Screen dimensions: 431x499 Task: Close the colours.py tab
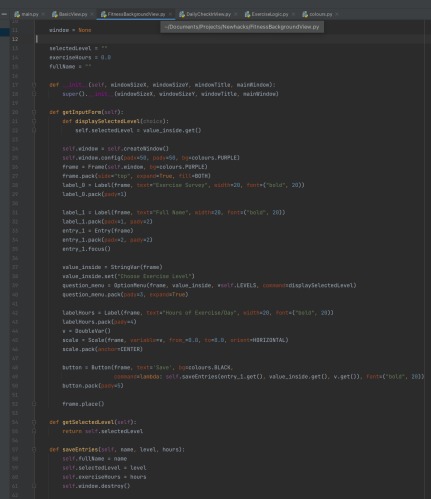pos(337,14)
